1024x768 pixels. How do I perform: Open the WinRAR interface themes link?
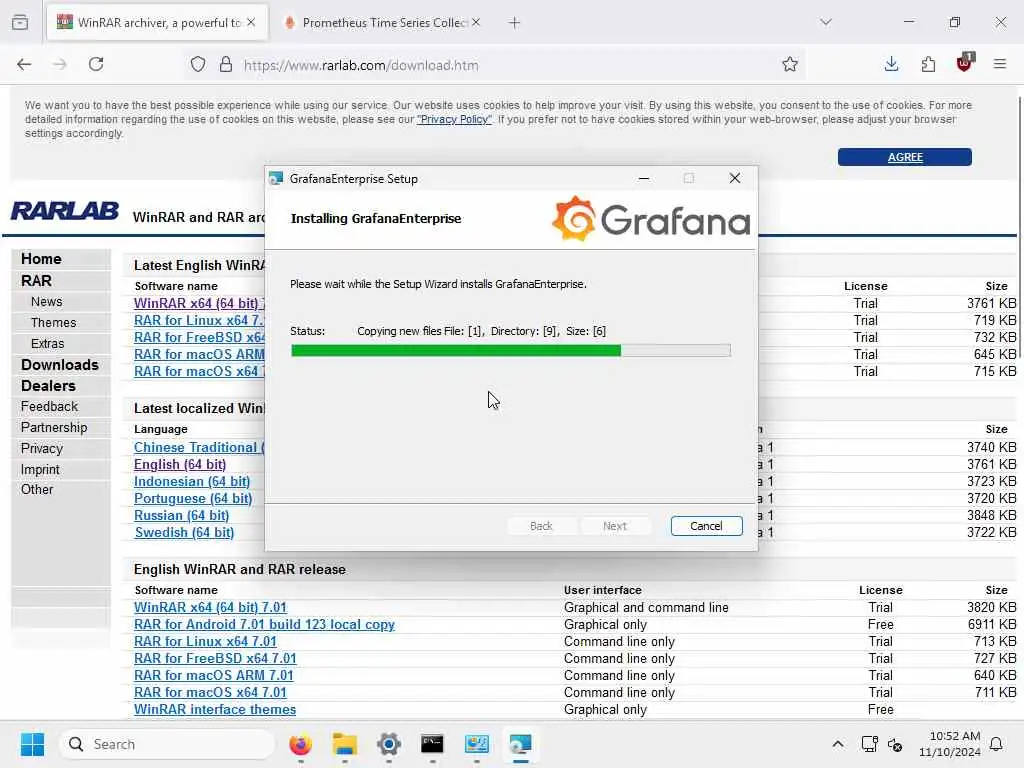[215, 709]
